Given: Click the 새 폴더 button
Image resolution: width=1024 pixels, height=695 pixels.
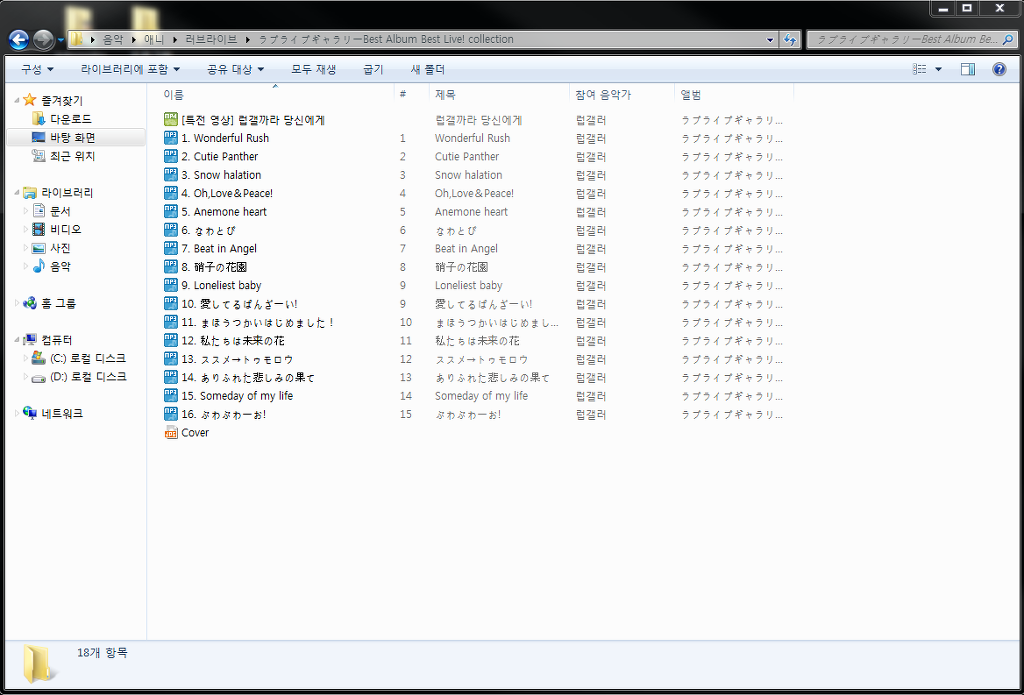Looking at the screenshot, I should (428, 69).
